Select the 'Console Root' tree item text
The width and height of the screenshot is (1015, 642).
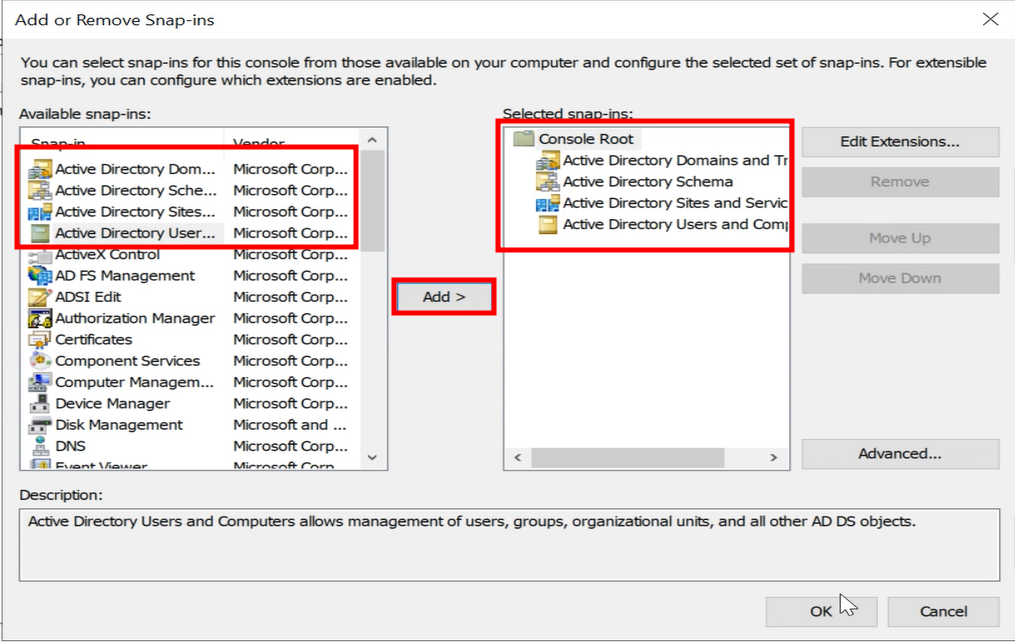point(586,139)
